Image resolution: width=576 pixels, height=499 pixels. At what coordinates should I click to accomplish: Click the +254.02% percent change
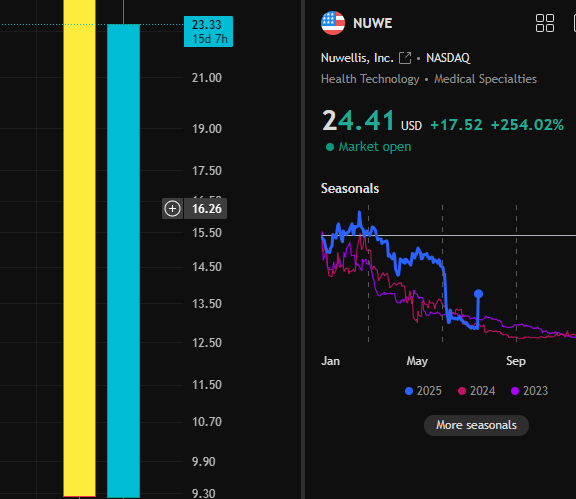pos(527,125)
